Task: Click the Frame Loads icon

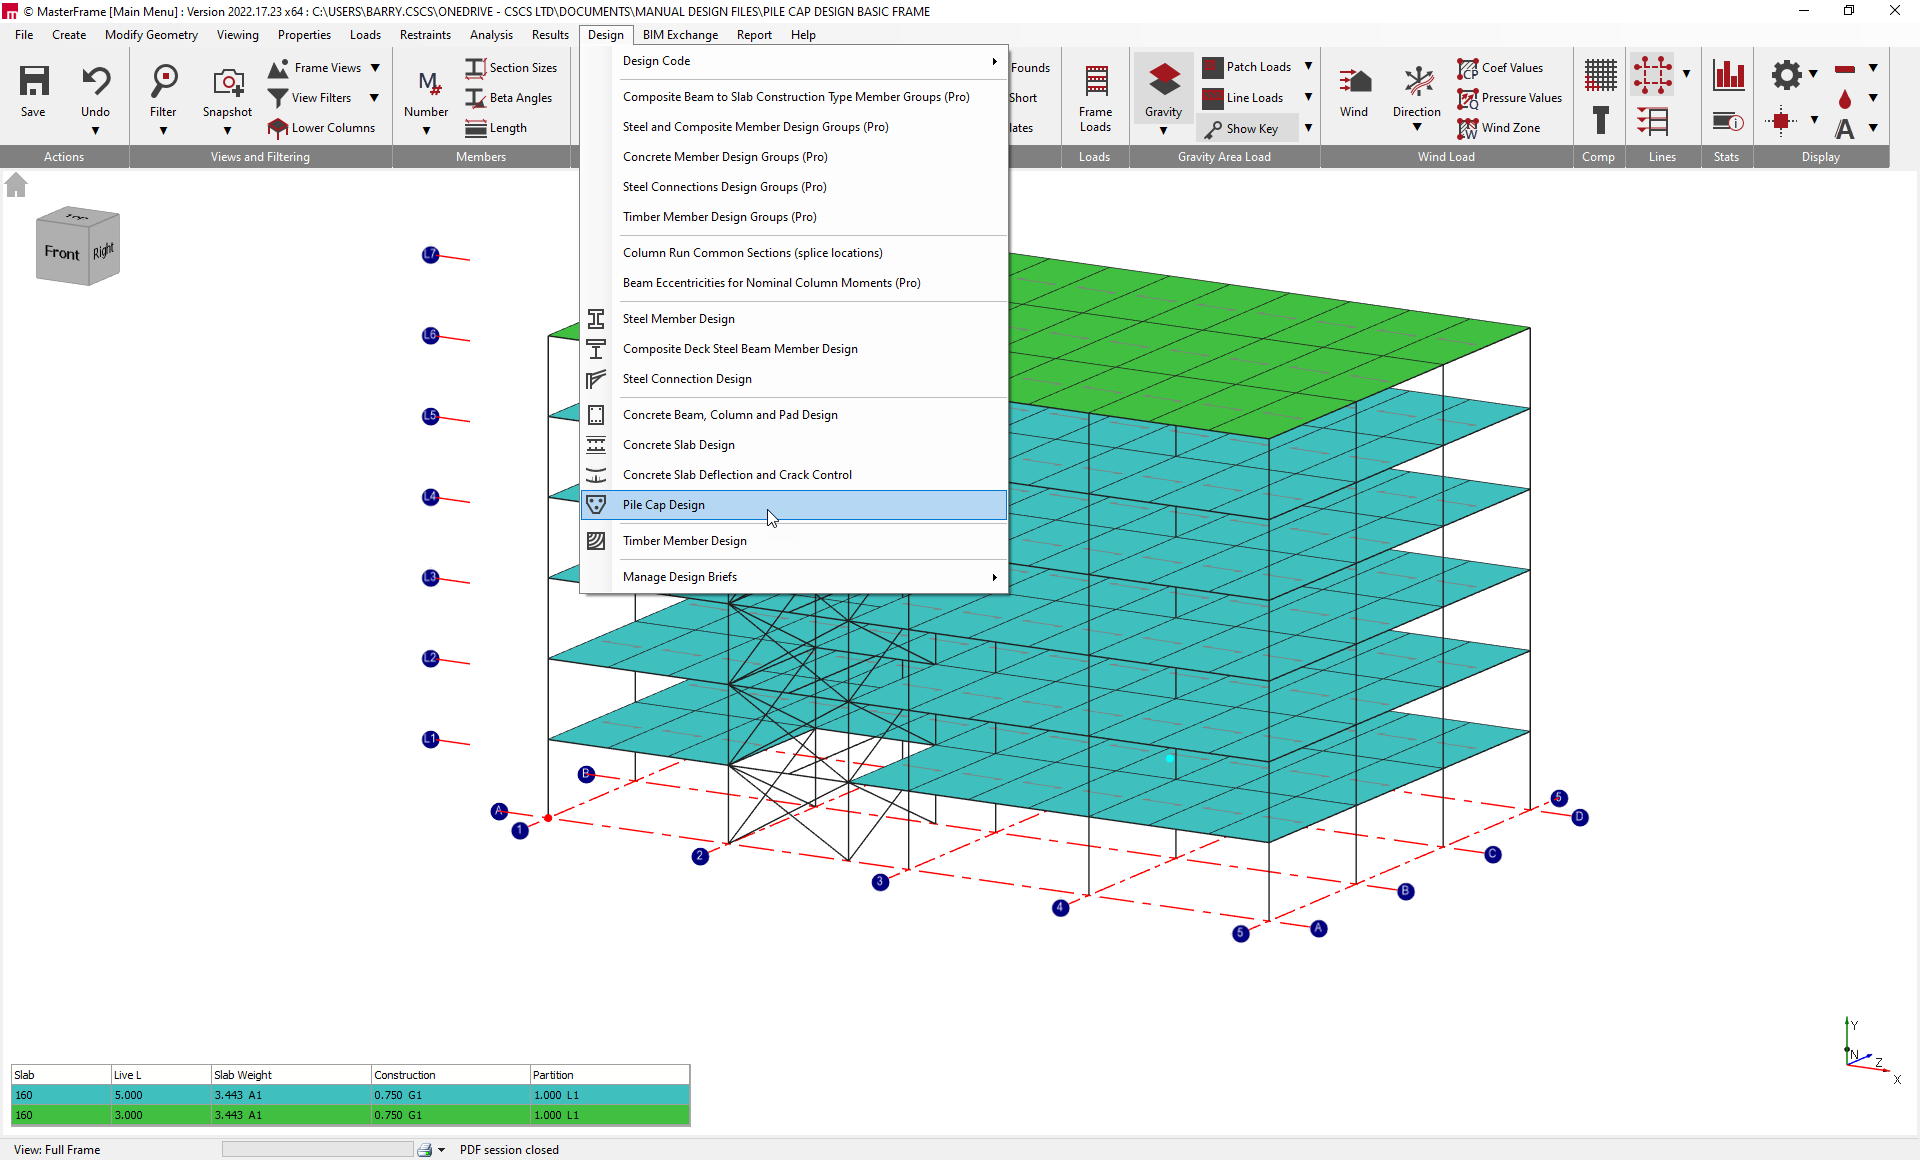Action: (1095, 81)
